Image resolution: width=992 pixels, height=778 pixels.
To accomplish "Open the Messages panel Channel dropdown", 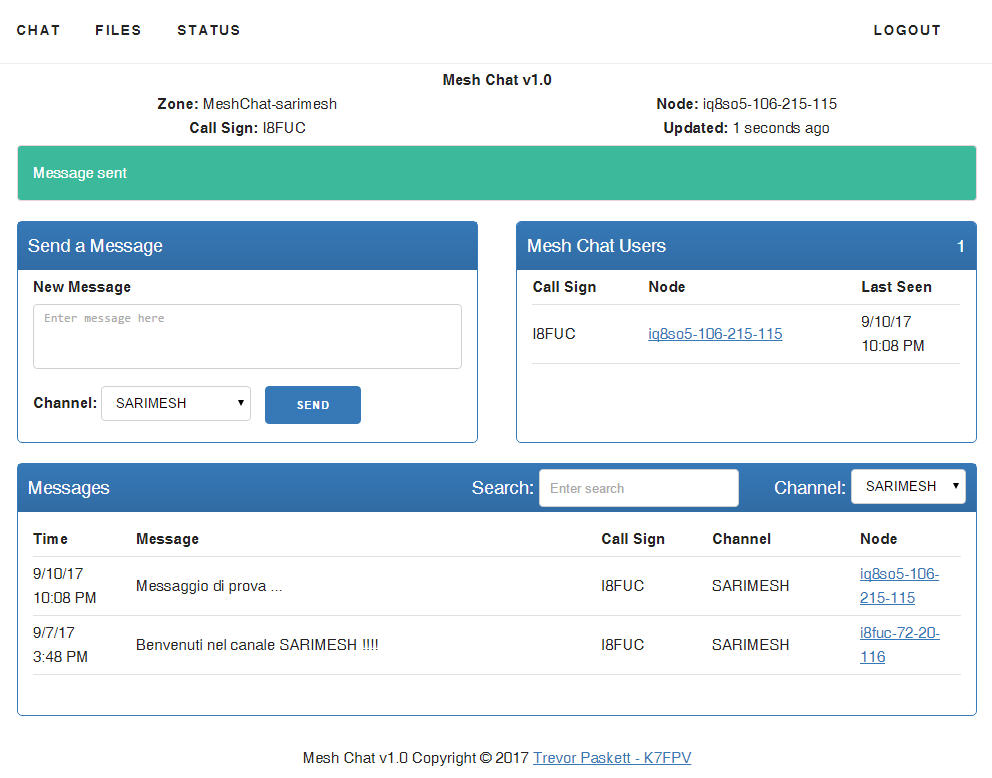I will (908, 486).
